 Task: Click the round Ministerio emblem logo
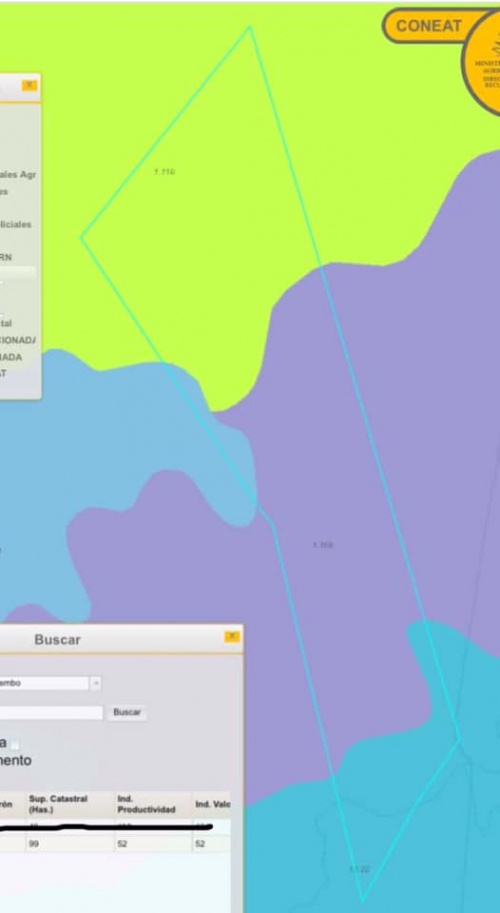point(483,62)
